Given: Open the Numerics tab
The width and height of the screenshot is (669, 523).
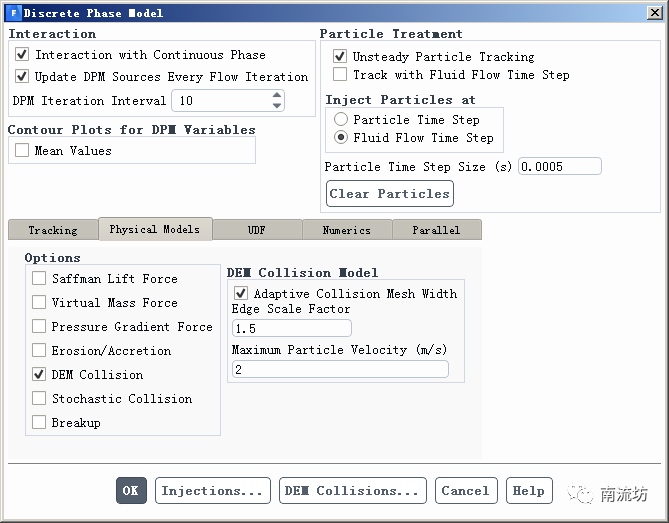Looking at the screenshot, I should pos(346,230).
